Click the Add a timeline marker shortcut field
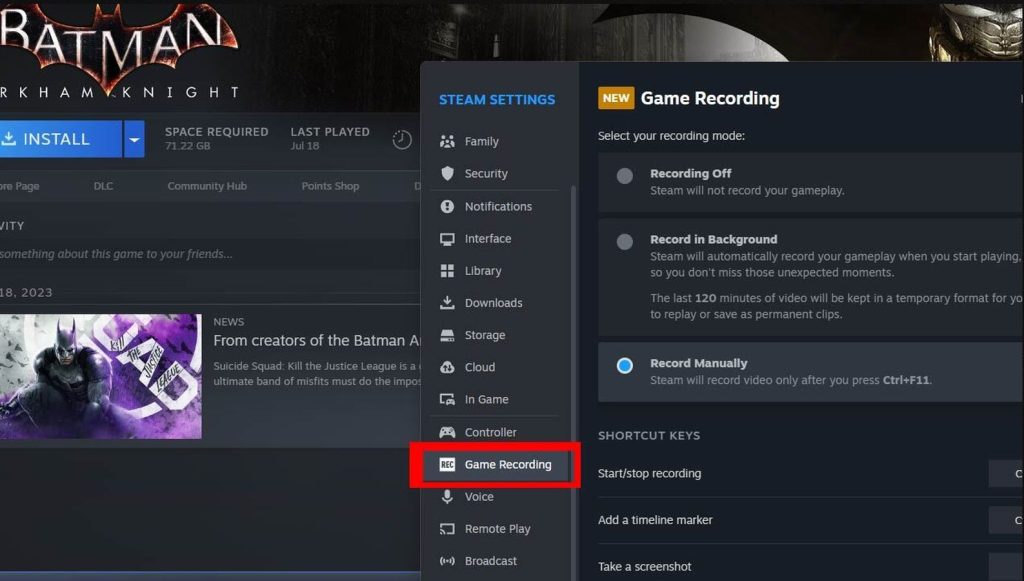Screen dimensions: 1024x581 pyautogui.click(x=1006, y=520)
